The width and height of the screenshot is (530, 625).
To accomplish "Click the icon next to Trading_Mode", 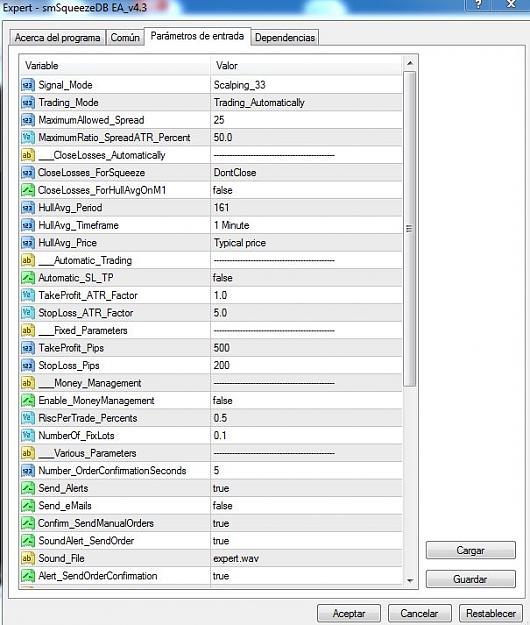I will tap(28, 102).
